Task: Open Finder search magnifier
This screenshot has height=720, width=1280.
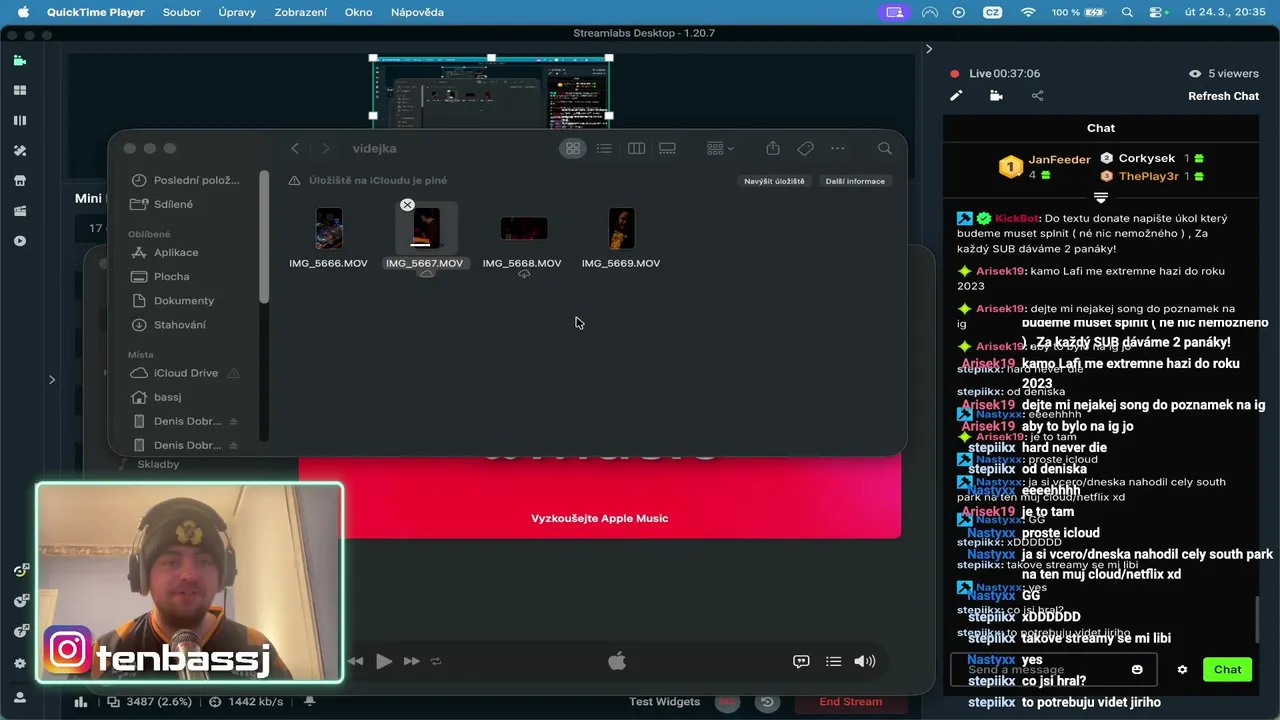Action: pyautogui.click(x=885, y=148)
